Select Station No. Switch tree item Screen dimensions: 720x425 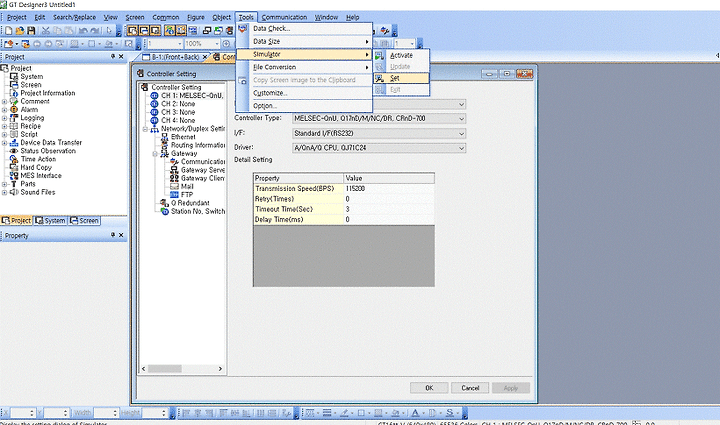pyautogui.click(x=198, y=211)
